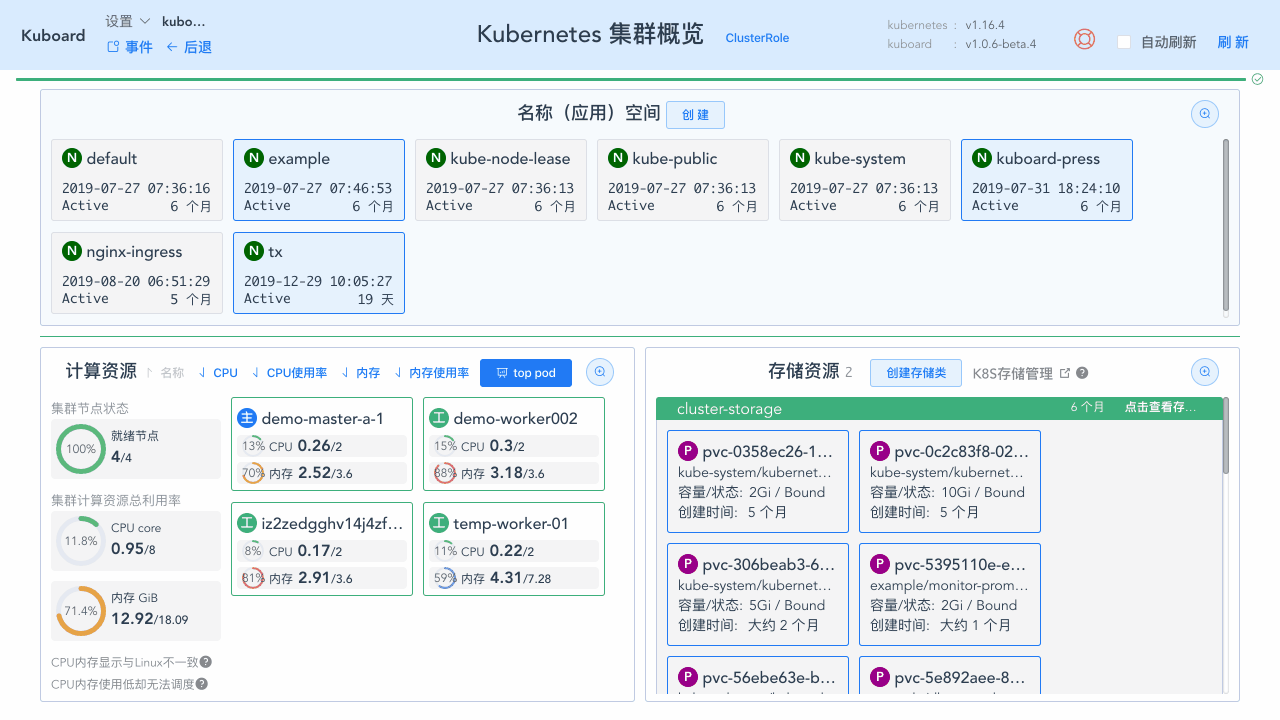
Task: Click the P icon of pvc-5395110e
Action: pyautogui.click(x=880, y=564)
